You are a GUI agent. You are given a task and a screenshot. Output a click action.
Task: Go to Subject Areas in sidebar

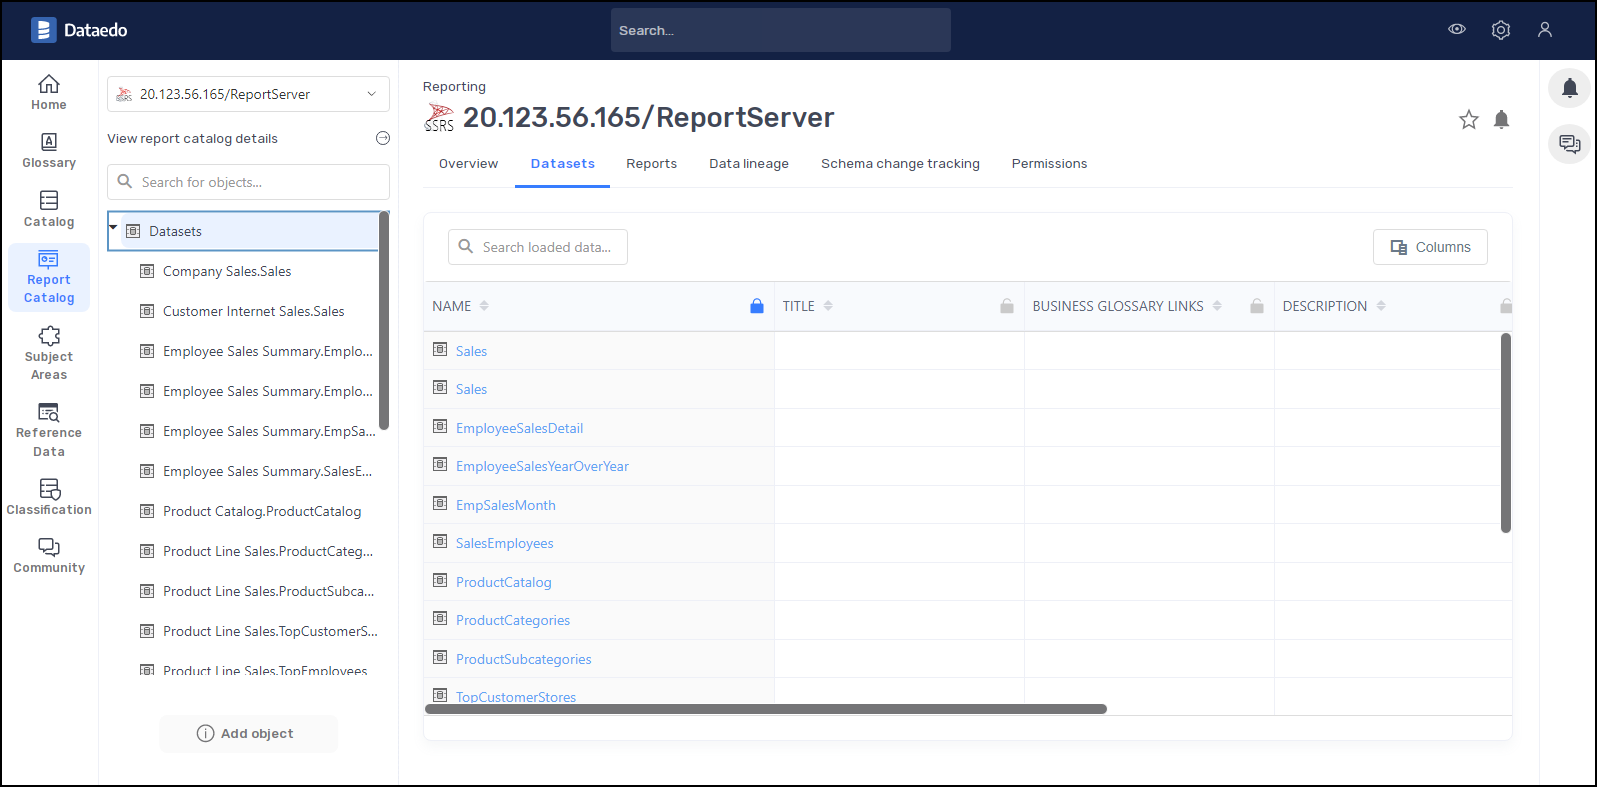coord(49,353)
